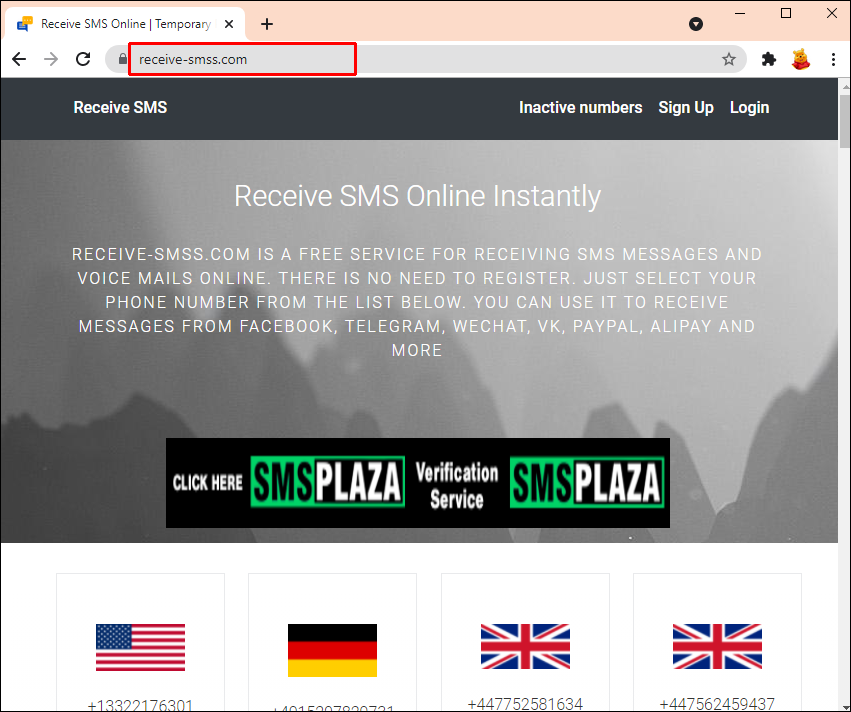Click the vertical page scrollbar
The height and width of the screenshot is (712, 851).
point(844,122)
